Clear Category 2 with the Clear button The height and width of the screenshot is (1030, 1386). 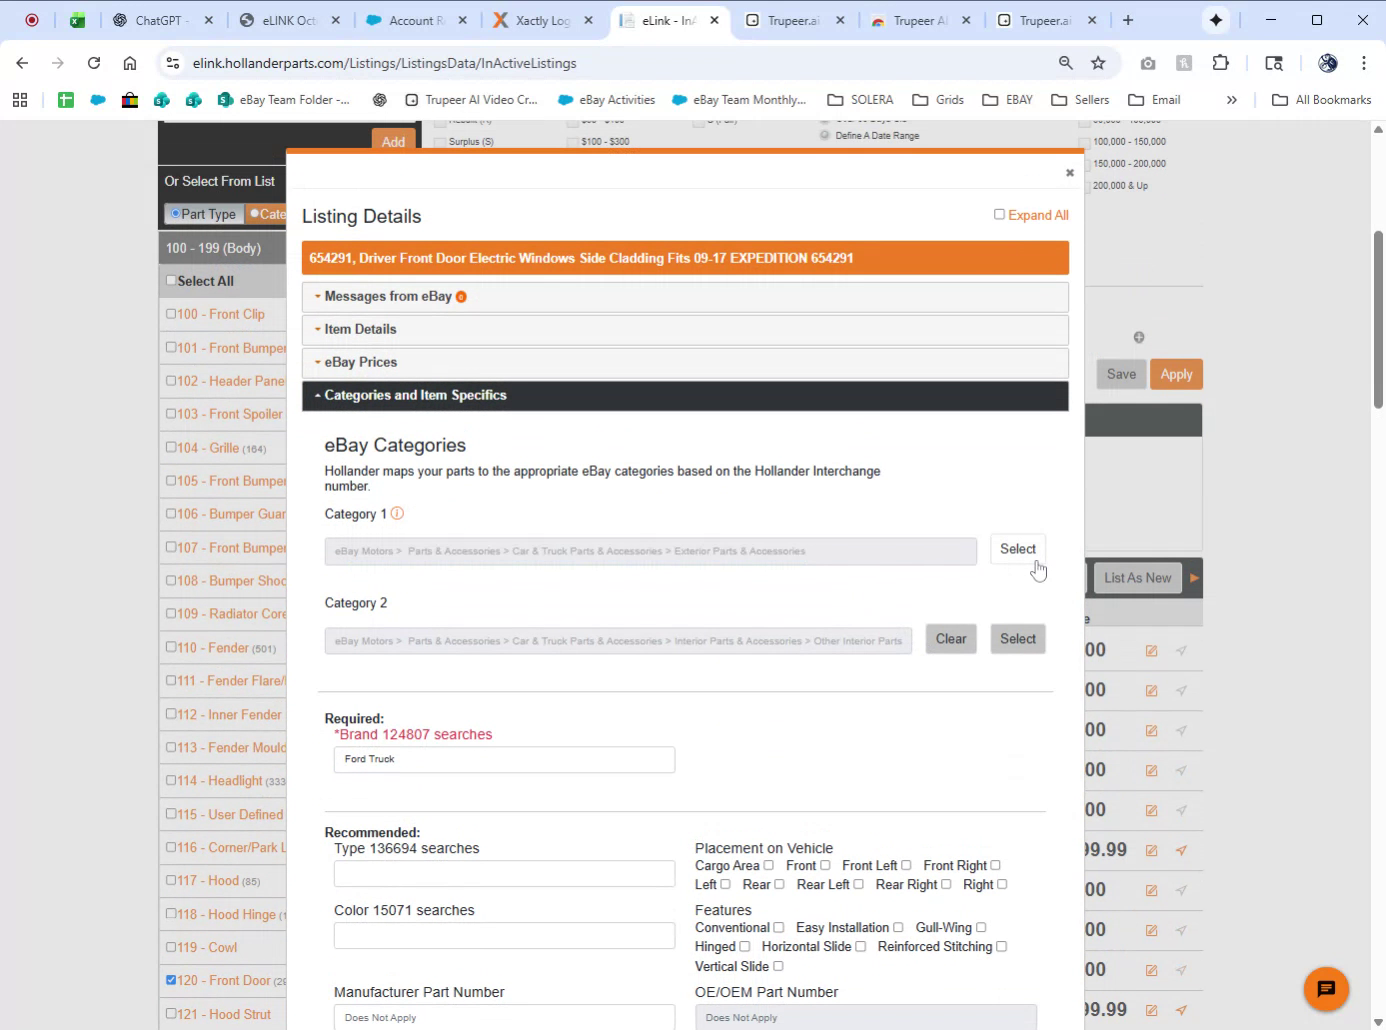pos(951,639)
